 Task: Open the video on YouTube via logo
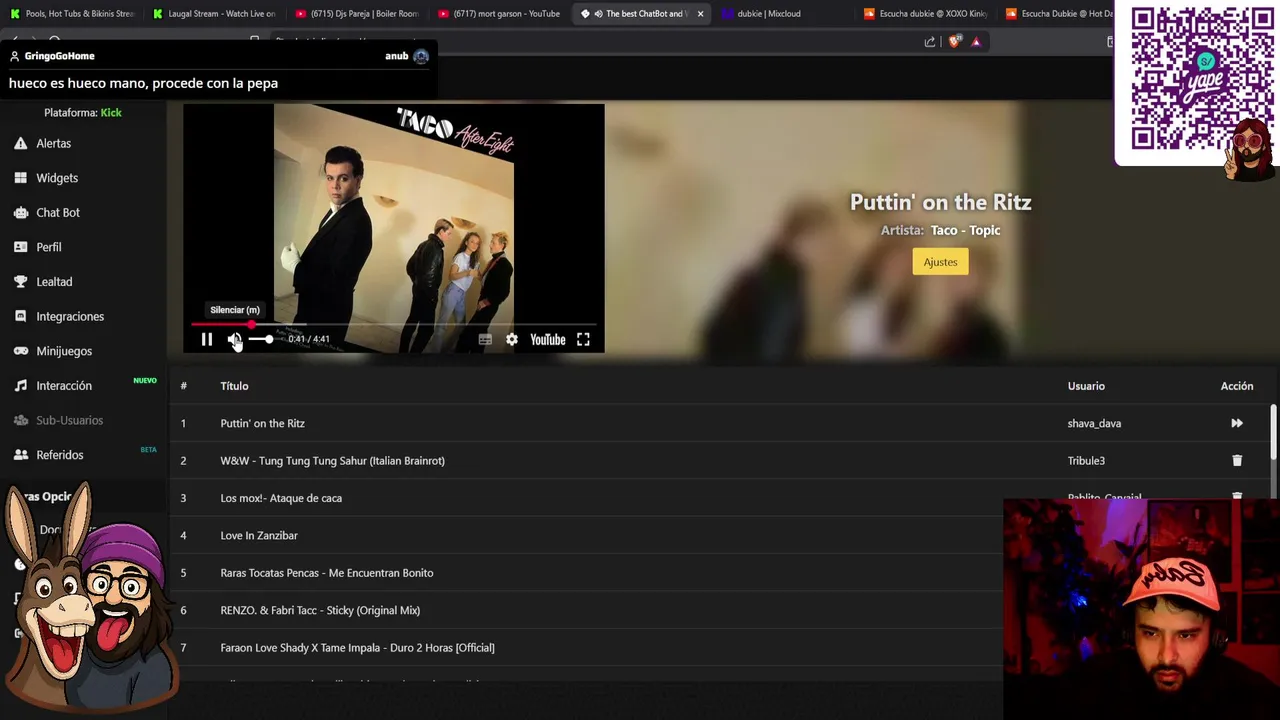coord(548,340)
